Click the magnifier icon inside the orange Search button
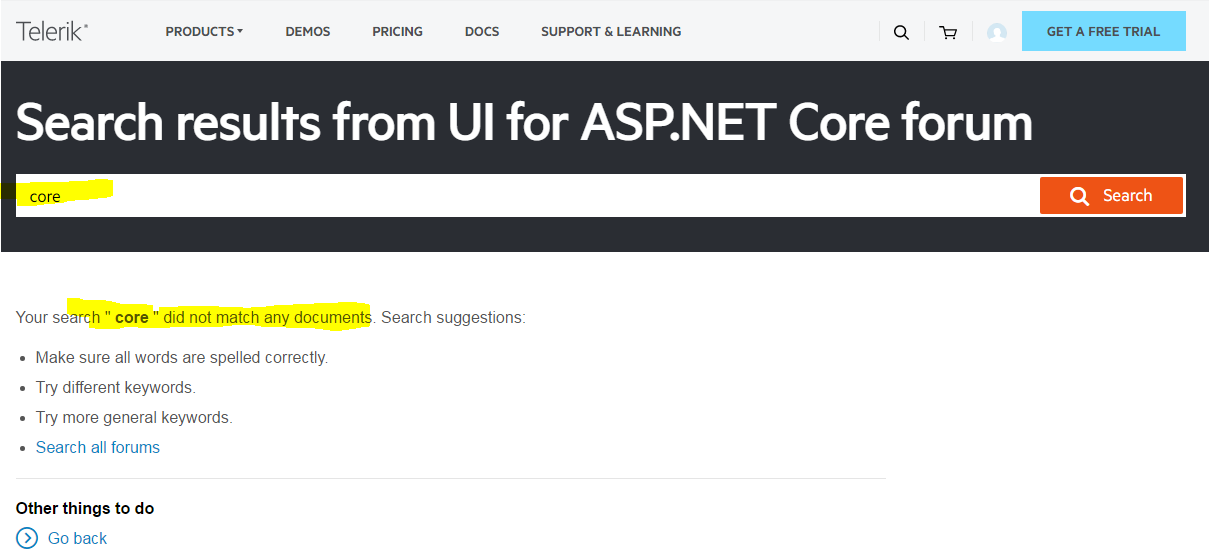The width and height of the screenshot is (1209, 556). [1079, 196]
